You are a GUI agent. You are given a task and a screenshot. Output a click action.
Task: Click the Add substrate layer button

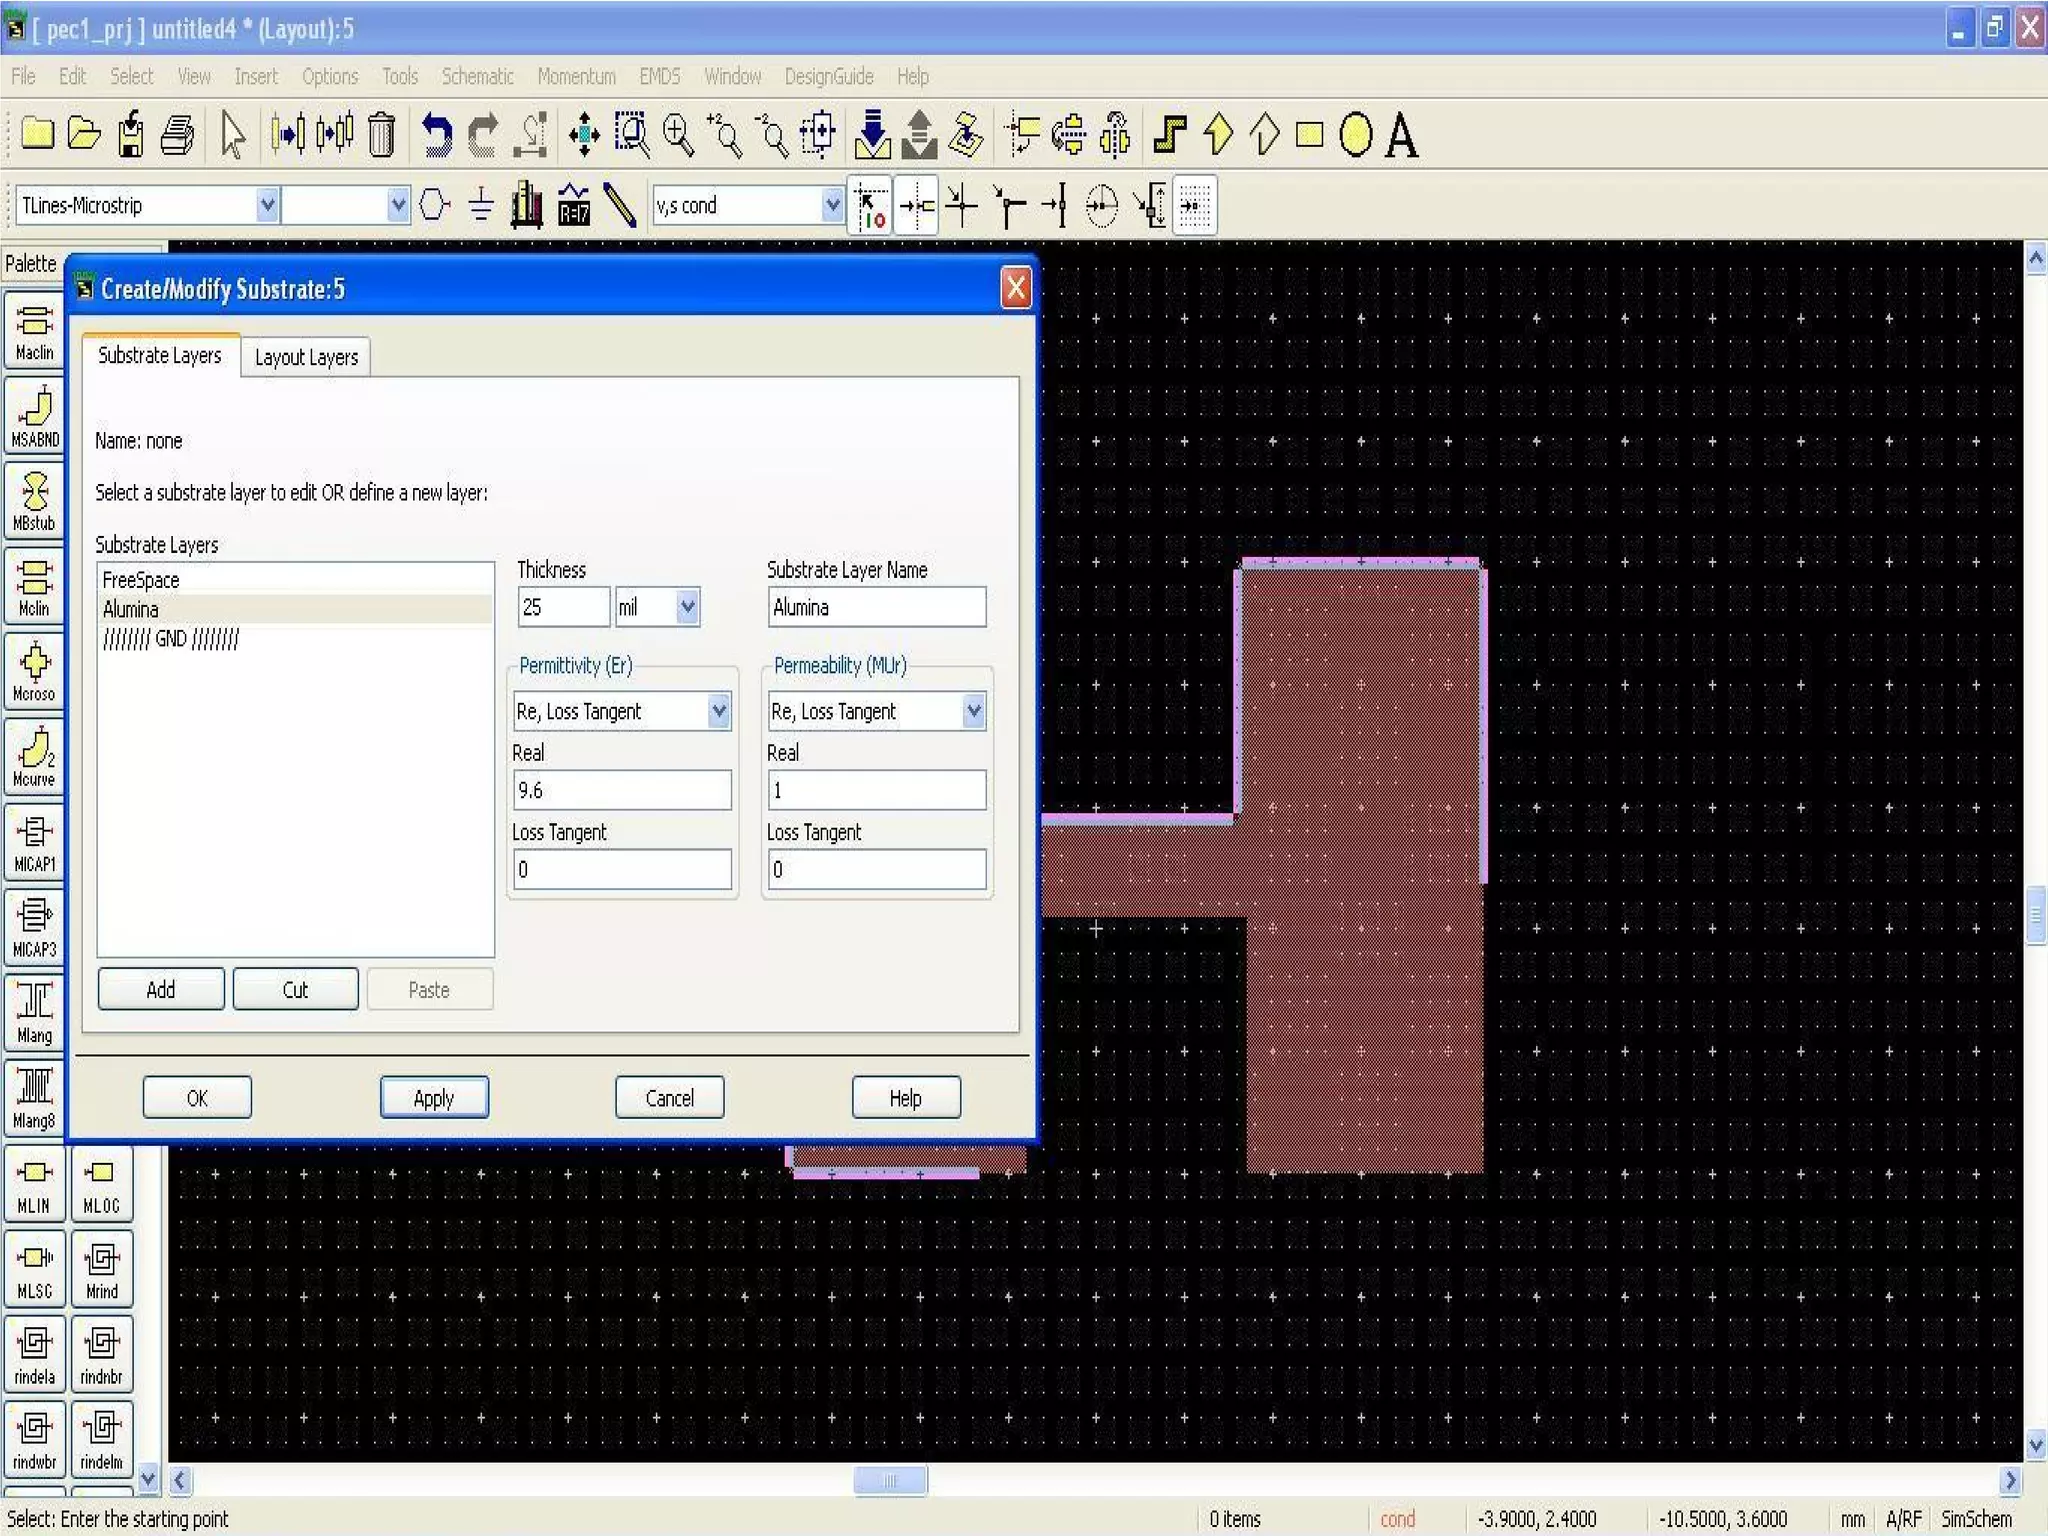click(161, 989)
